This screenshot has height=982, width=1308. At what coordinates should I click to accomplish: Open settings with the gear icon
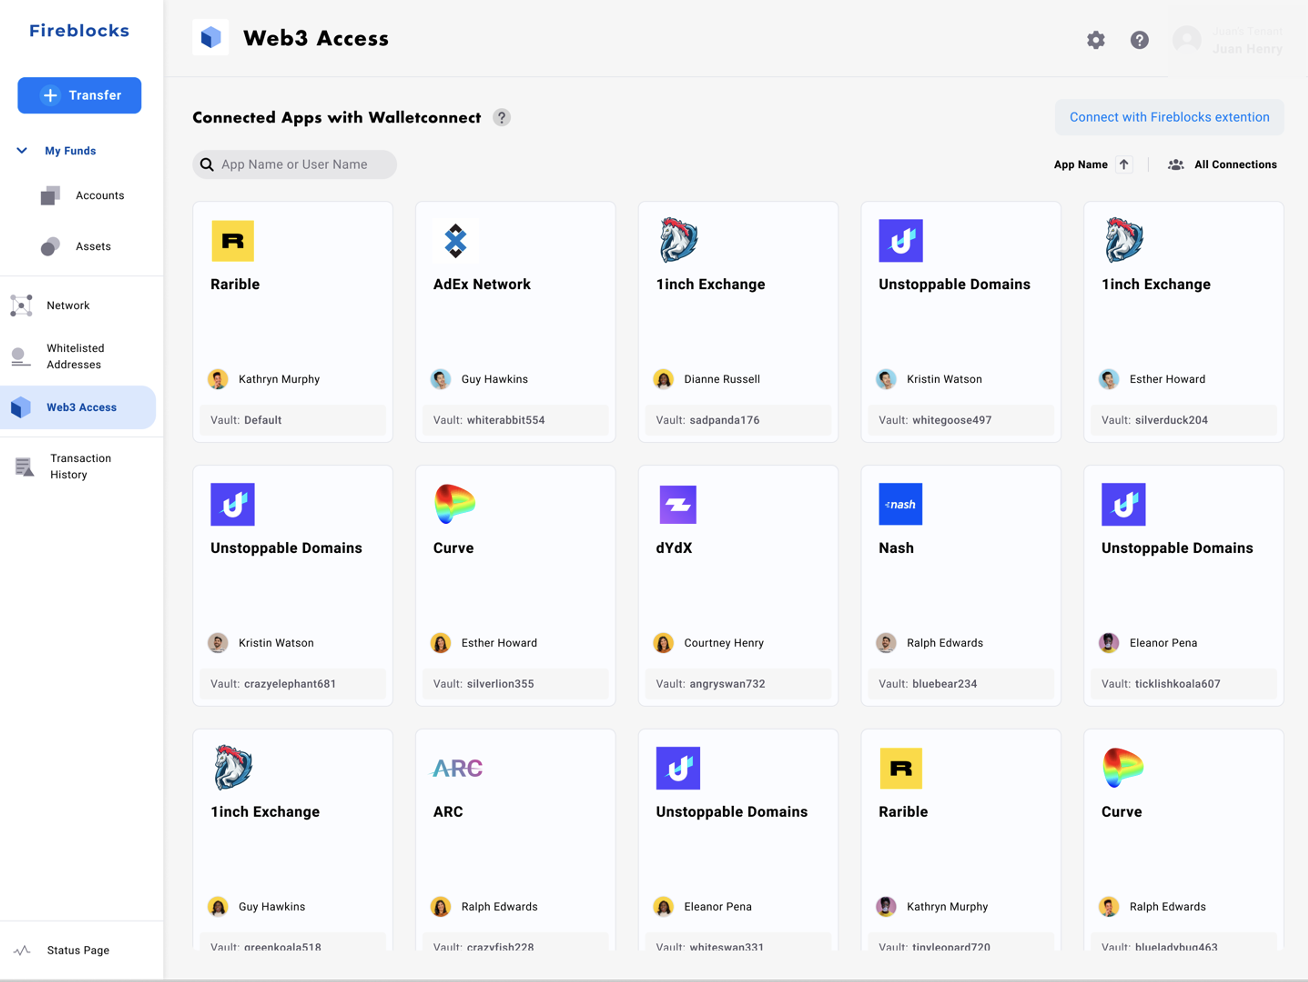[x=1096, y=40]
